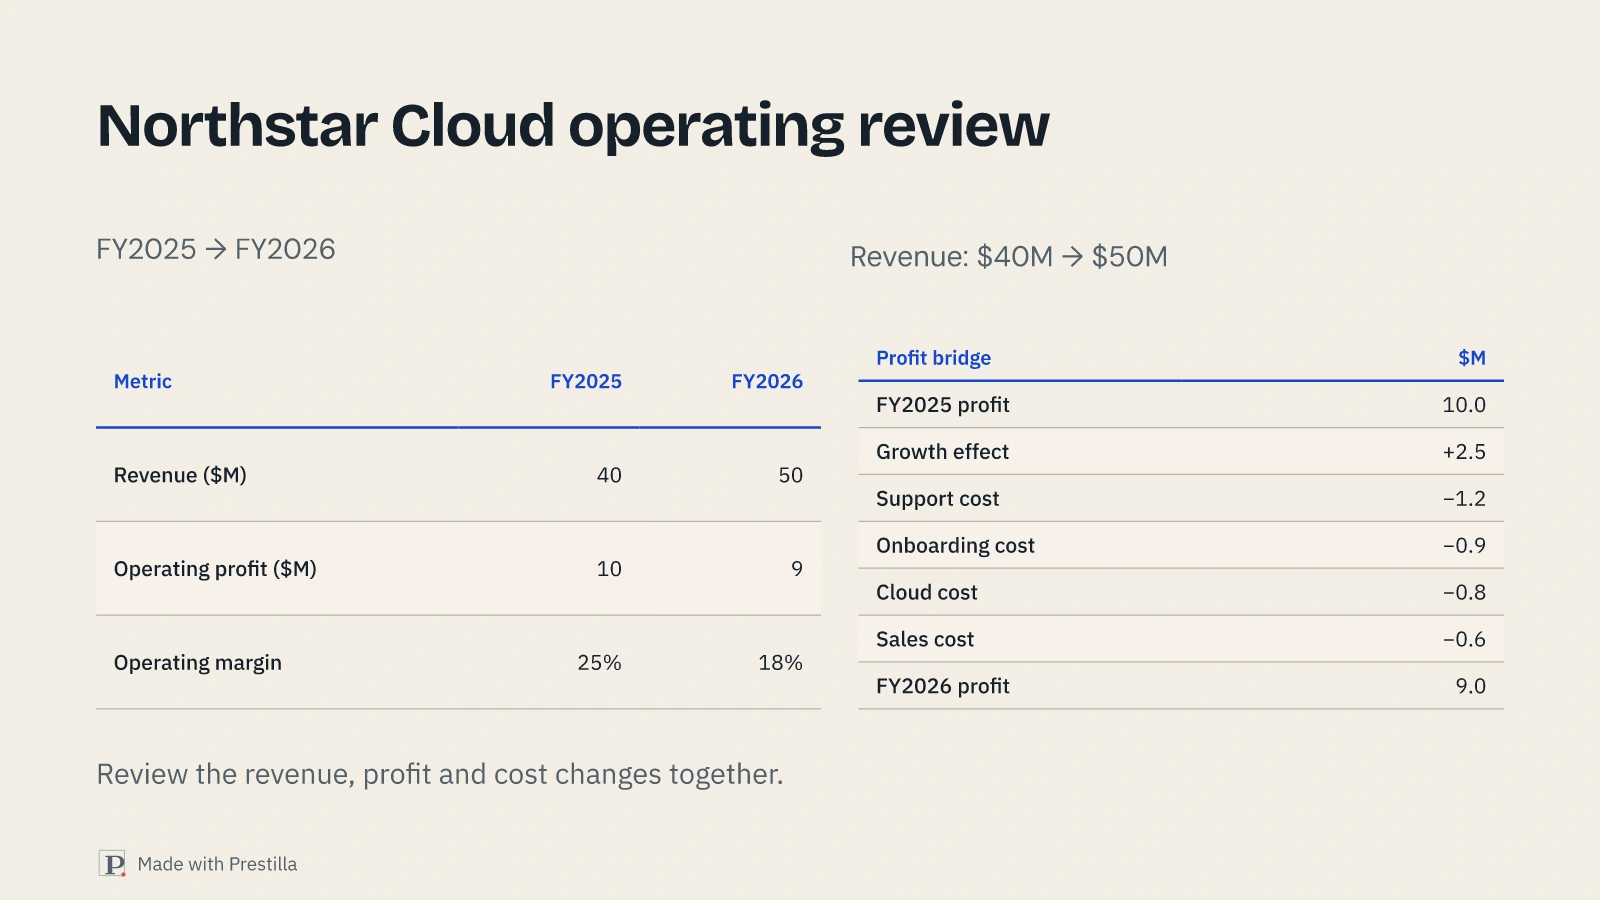Select the Operating margin row label
1600x900 pixels.
click(x=198, y=663)
